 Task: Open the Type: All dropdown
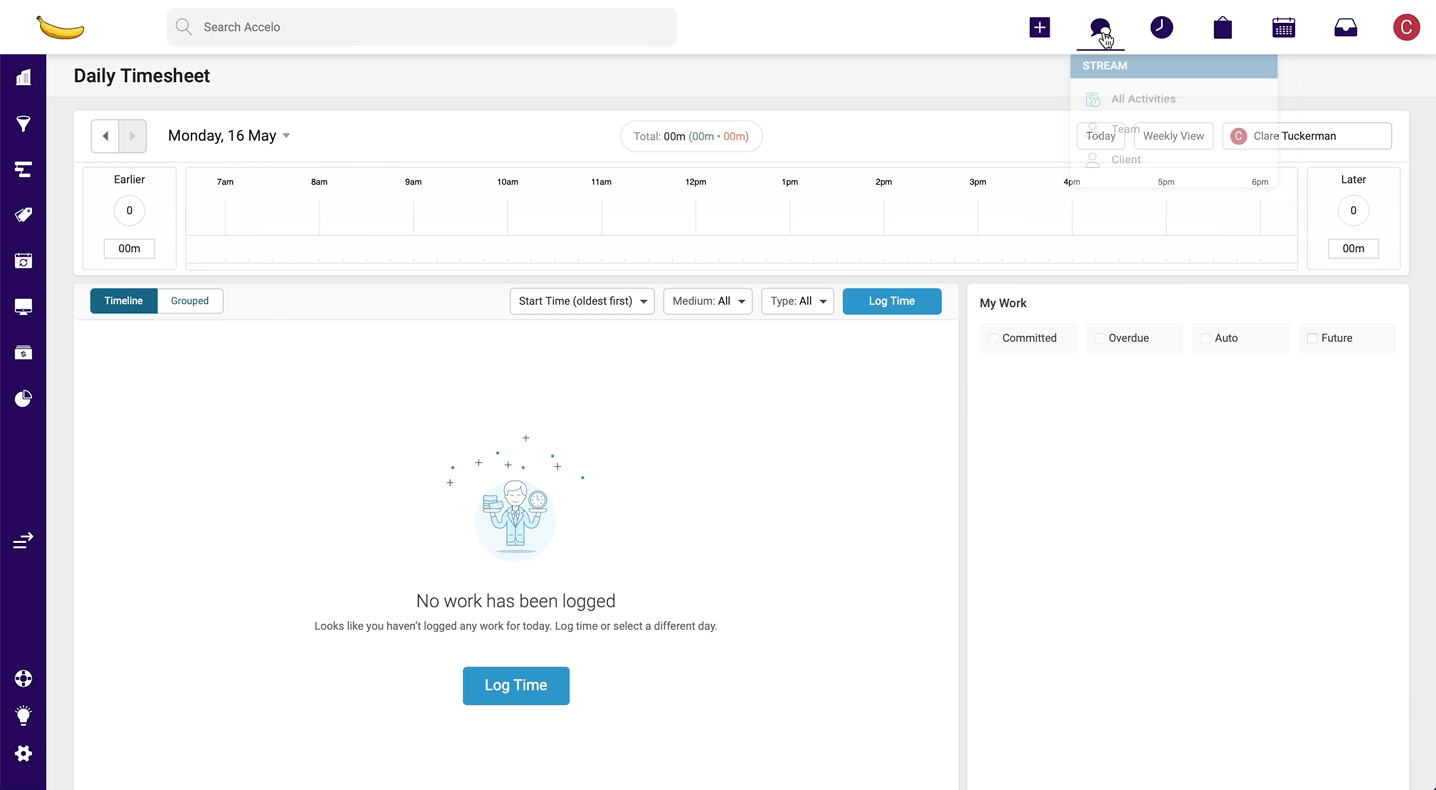pos(797,301)
